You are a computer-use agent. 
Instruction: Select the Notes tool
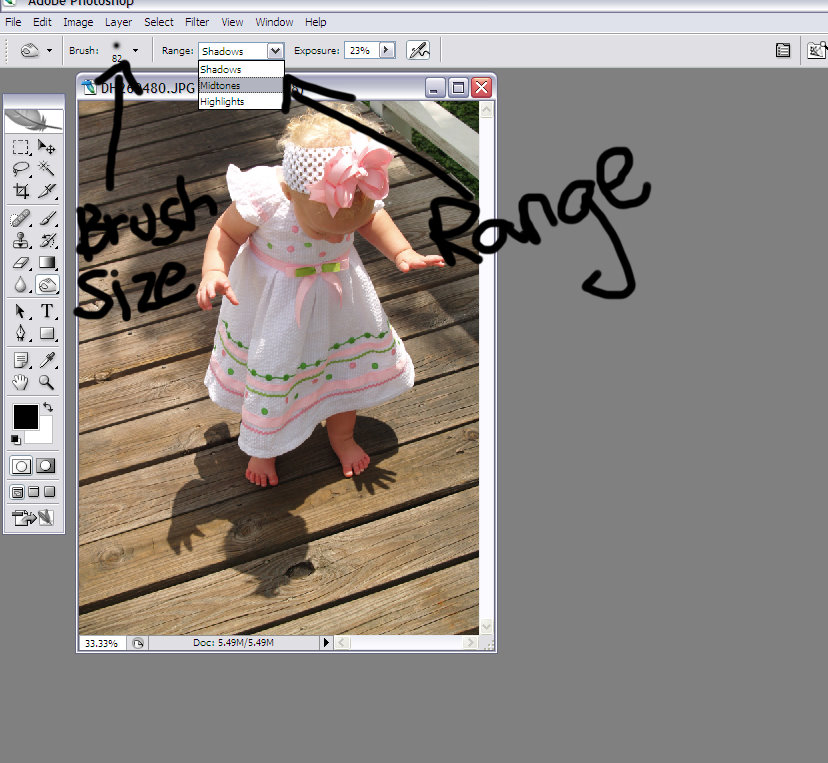coord(21,361)
